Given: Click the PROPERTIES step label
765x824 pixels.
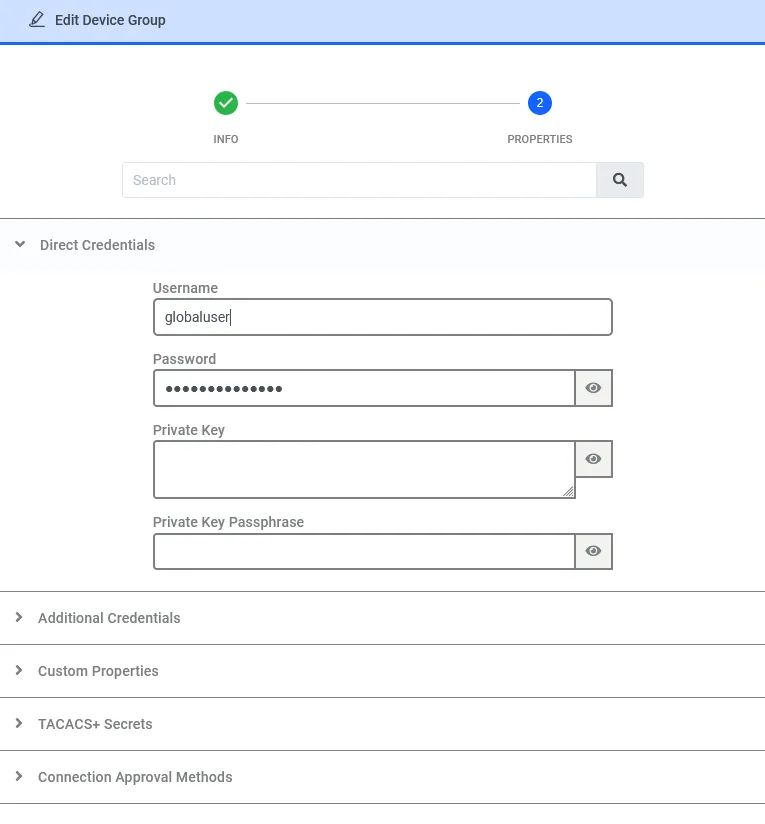Looking at the screenshot, I should point(540,139).
